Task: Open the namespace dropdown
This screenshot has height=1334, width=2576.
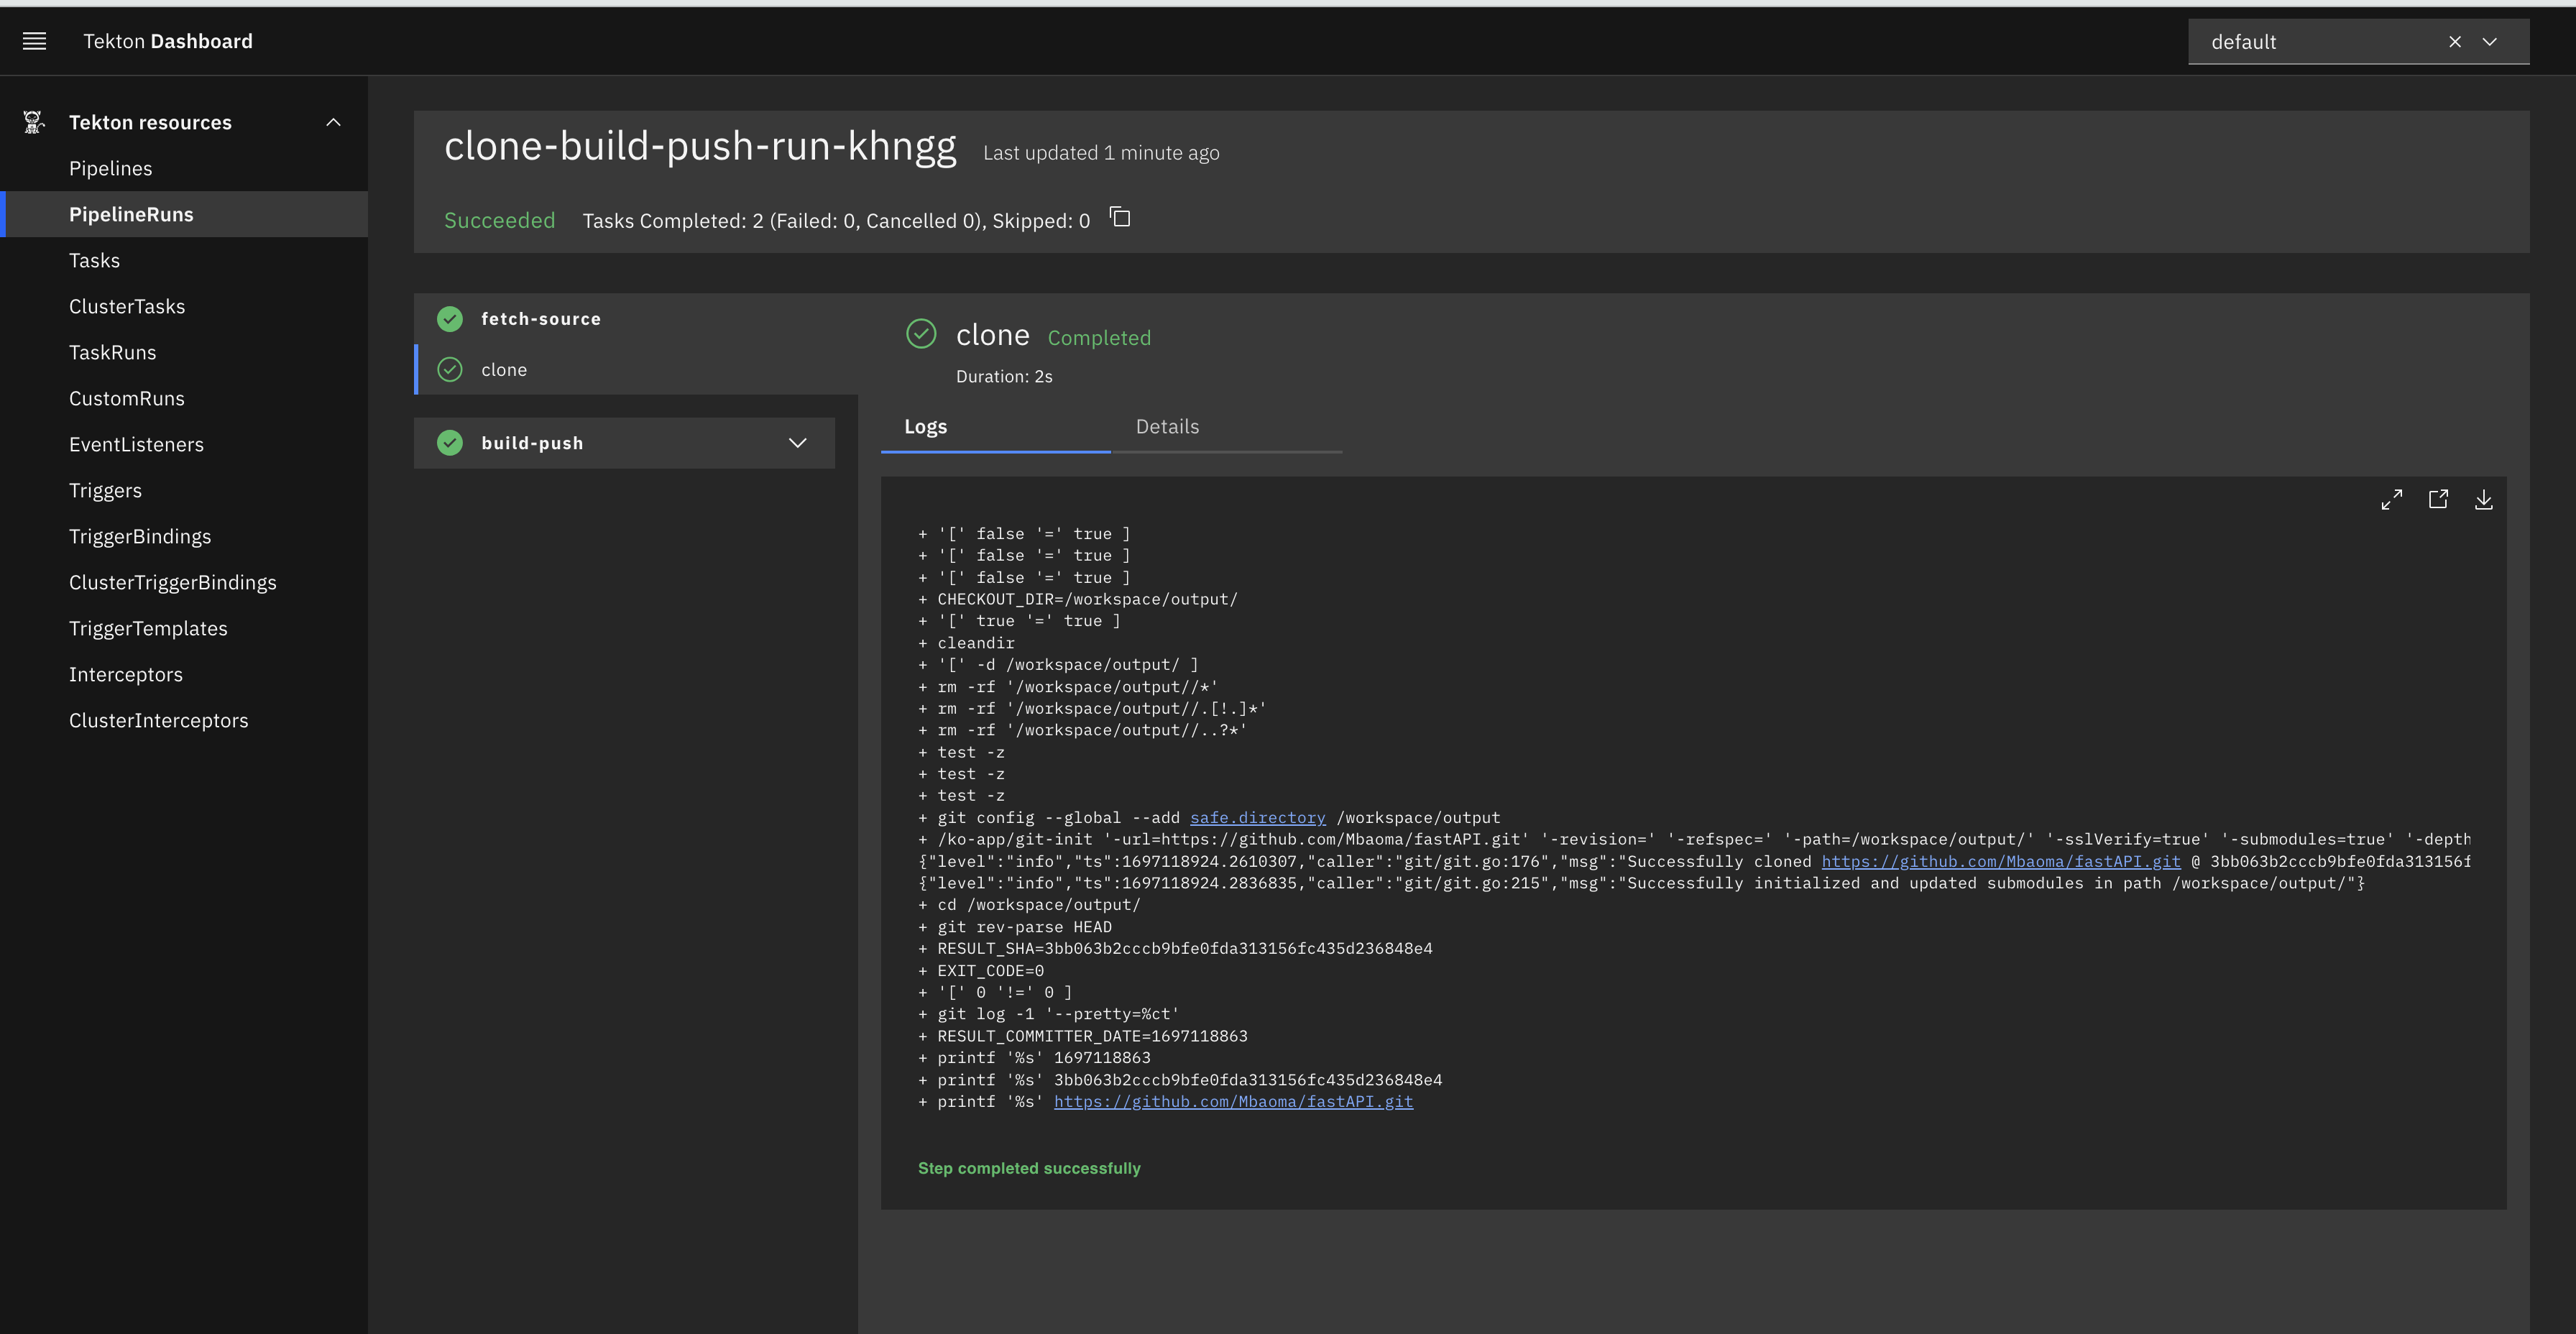Action: [x=2489, y=41]
